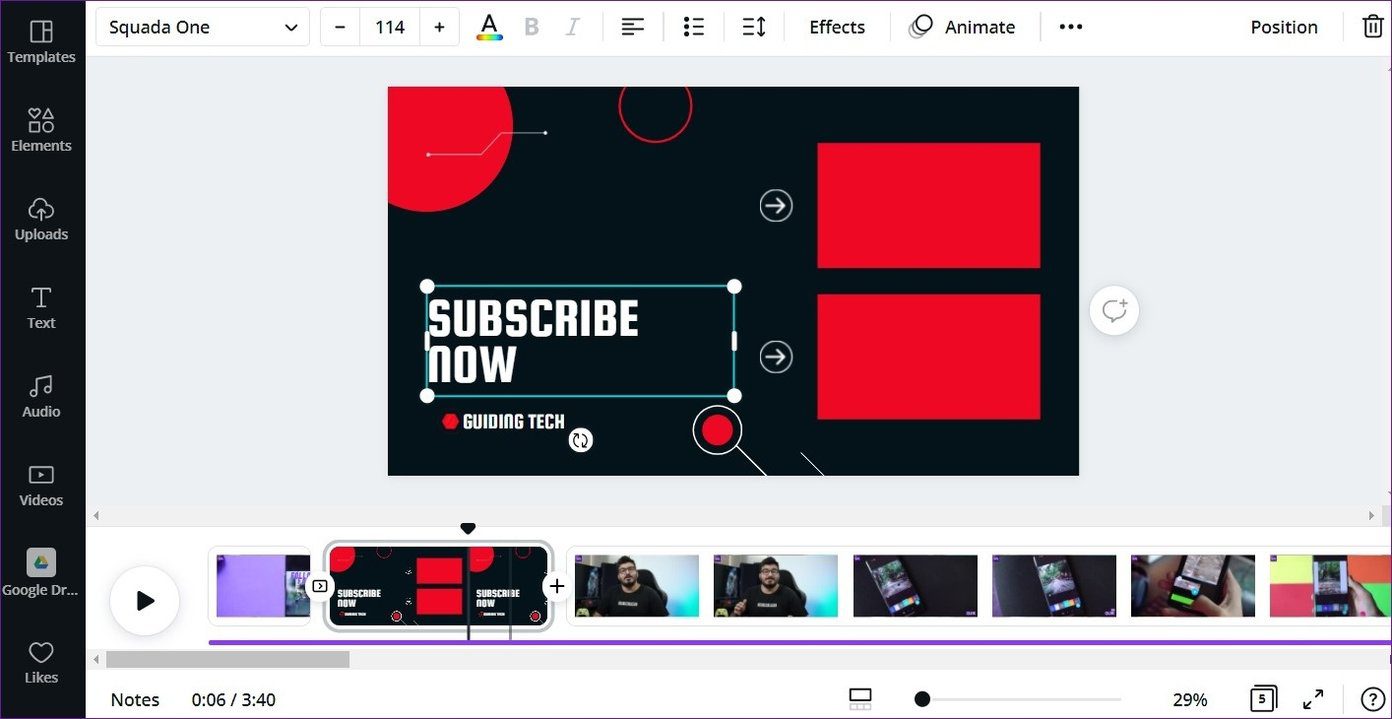Open the Templates panel

(x=41, y=43)
